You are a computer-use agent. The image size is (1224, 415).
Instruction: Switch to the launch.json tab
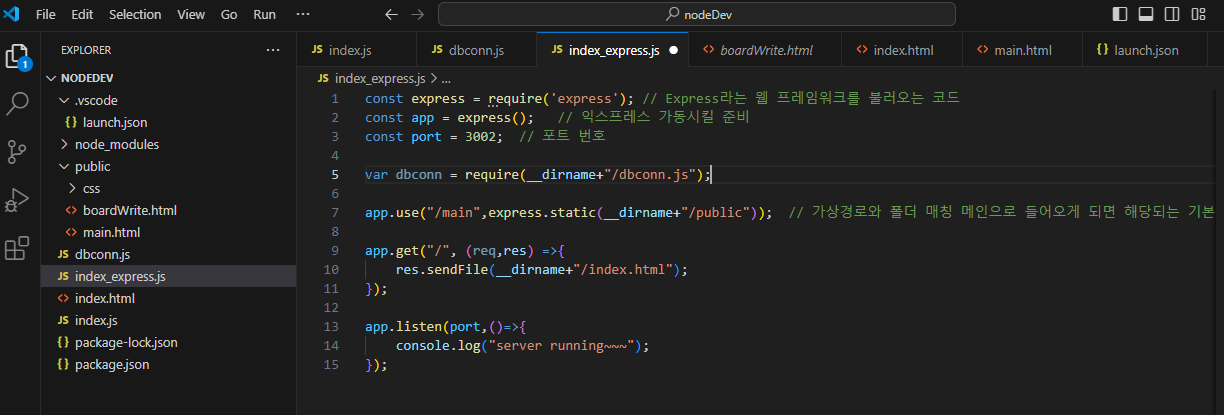pos(1146,49)
